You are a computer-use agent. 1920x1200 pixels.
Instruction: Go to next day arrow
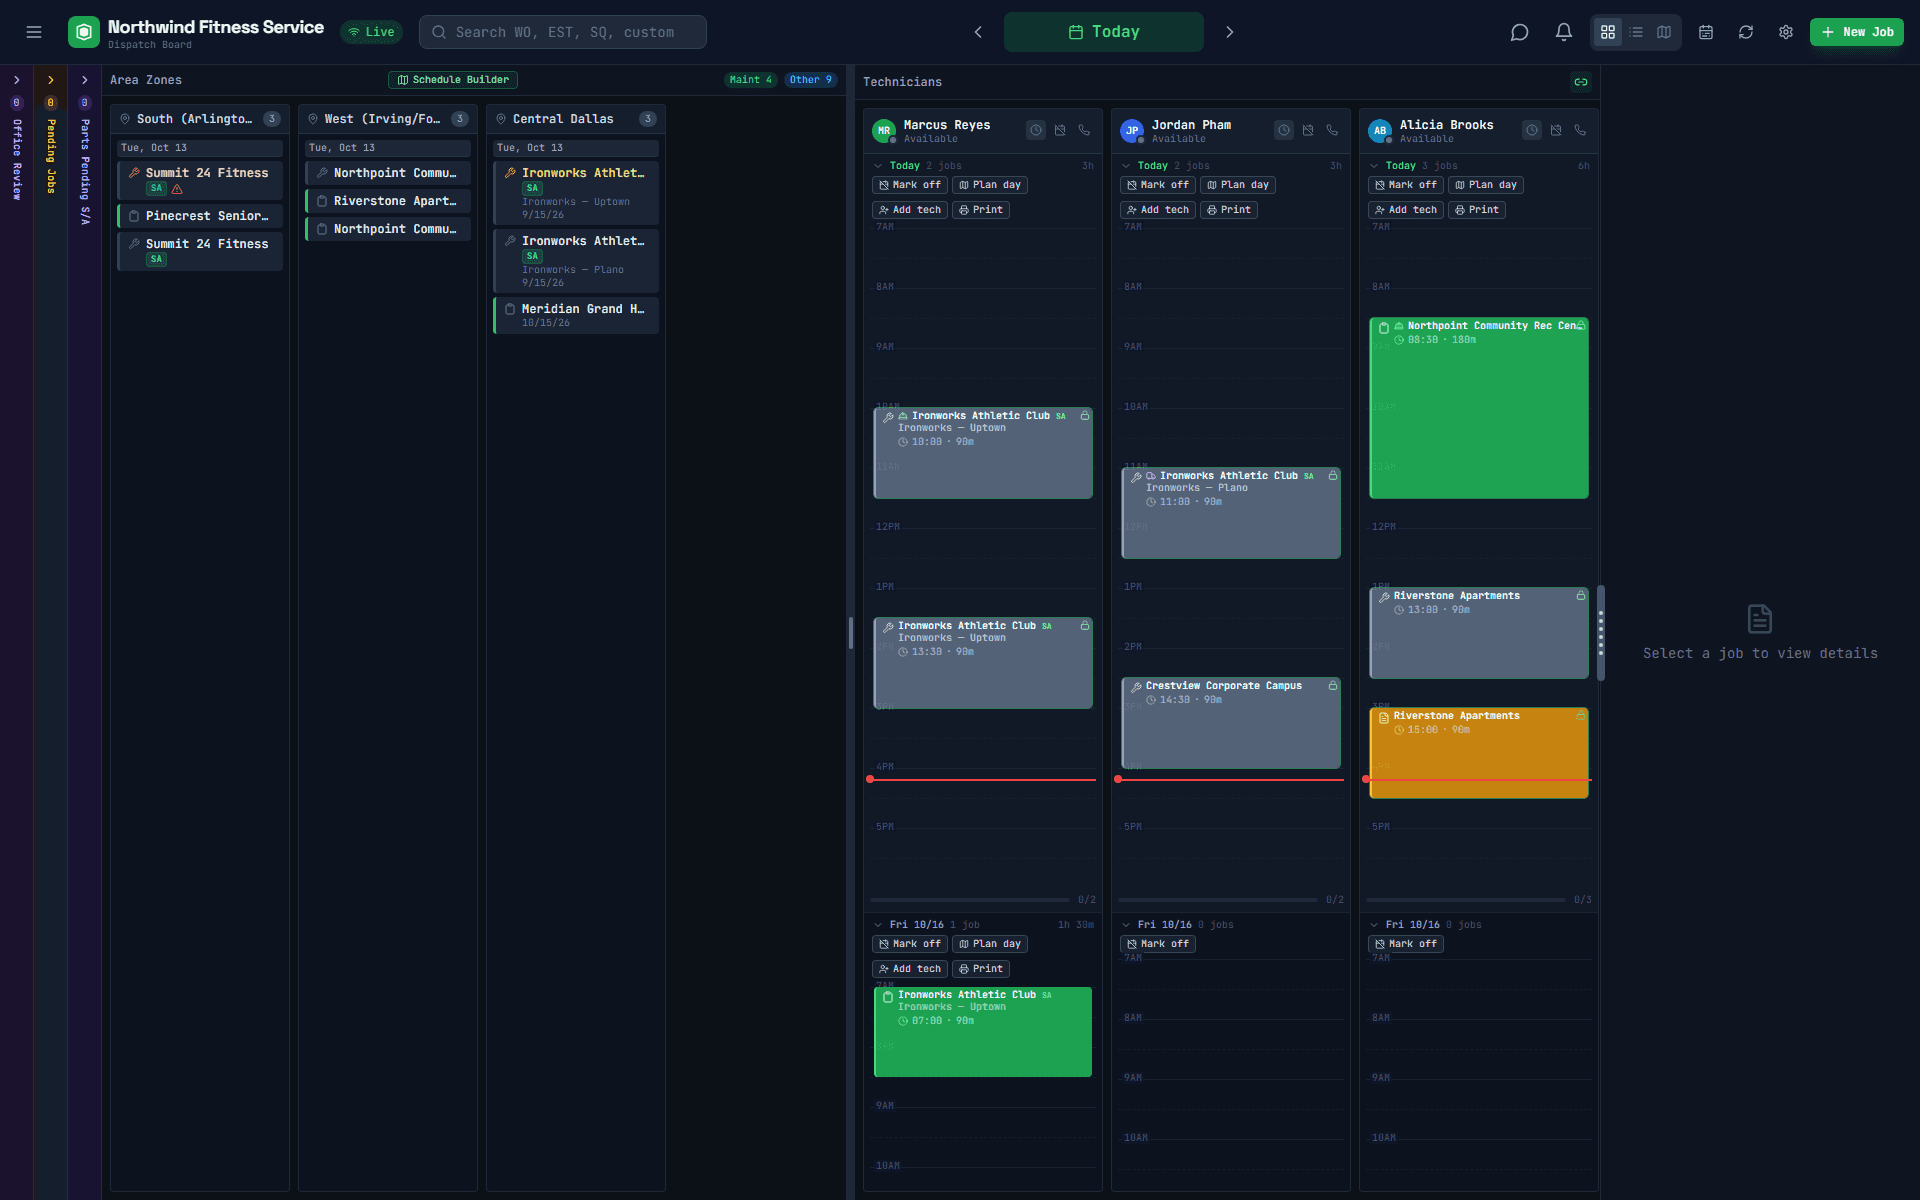coord(1230,32)
